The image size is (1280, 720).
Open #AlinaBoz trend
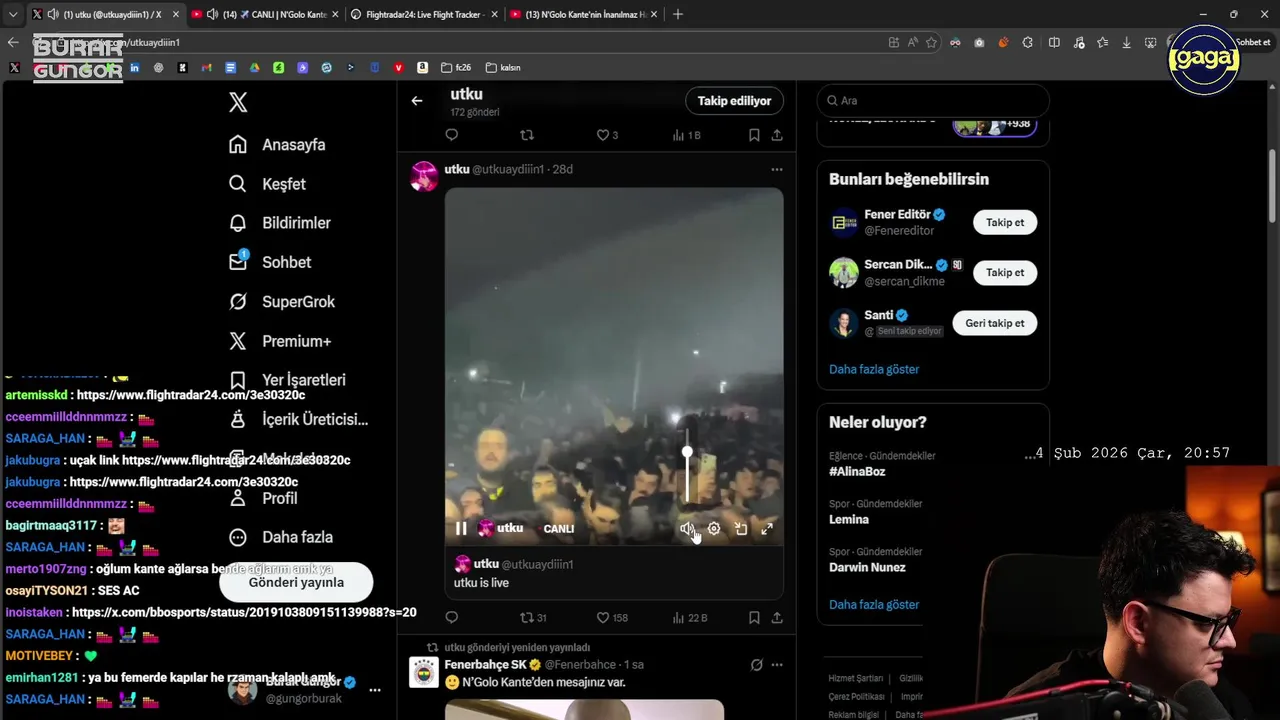pos(857,471)
